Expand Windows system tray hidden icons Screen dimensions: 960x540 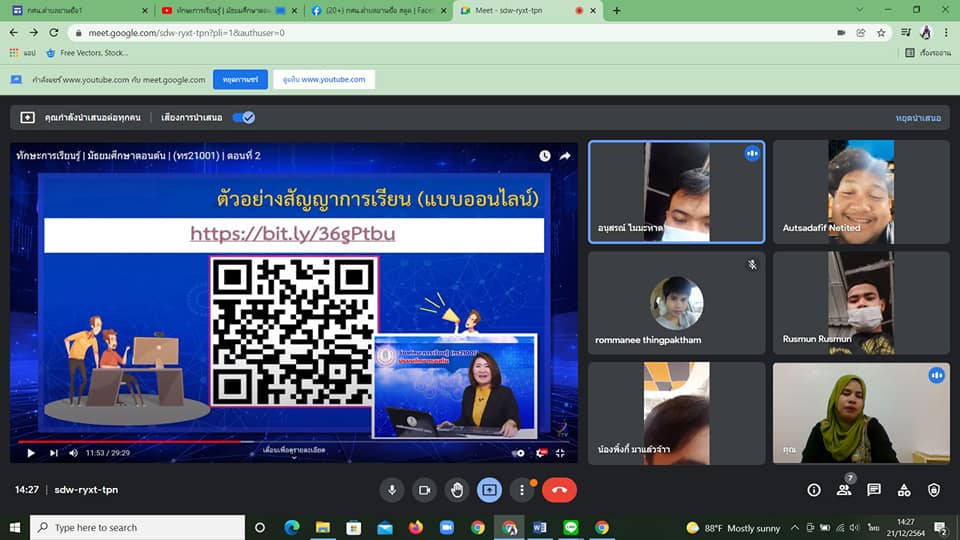coord(795,527)
